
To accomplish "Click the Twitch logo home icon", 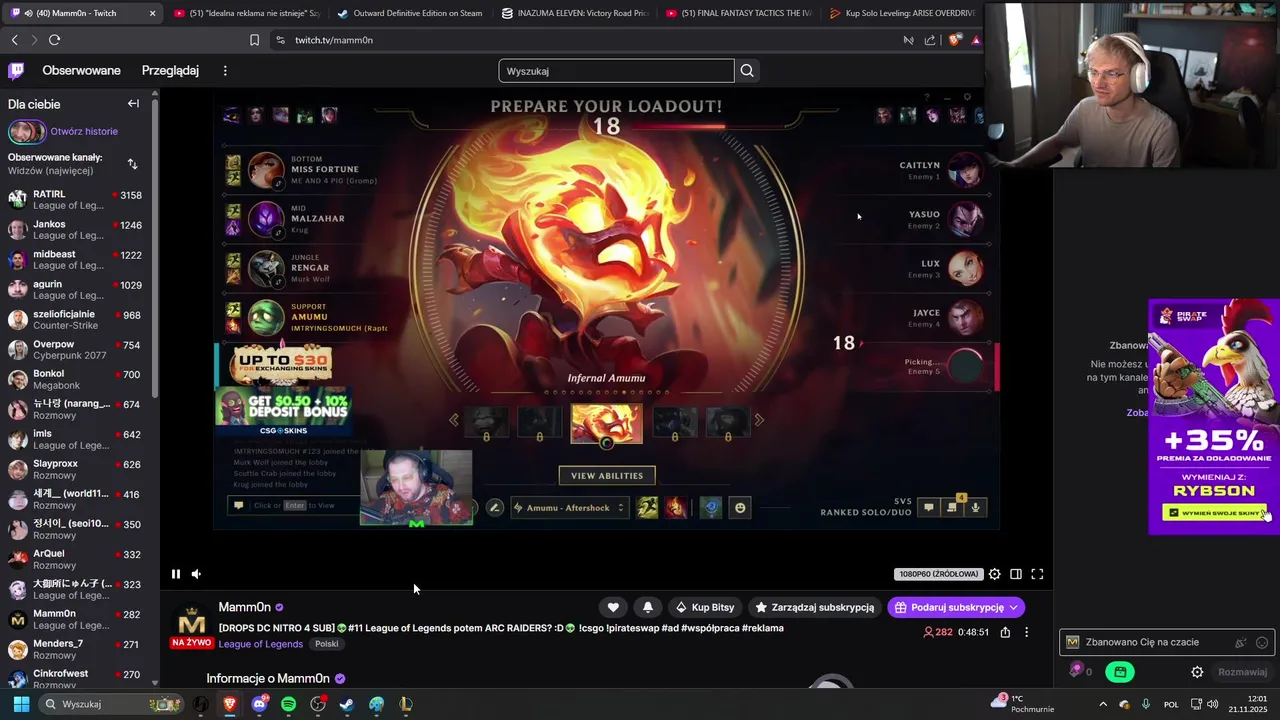I will point(16,70).
